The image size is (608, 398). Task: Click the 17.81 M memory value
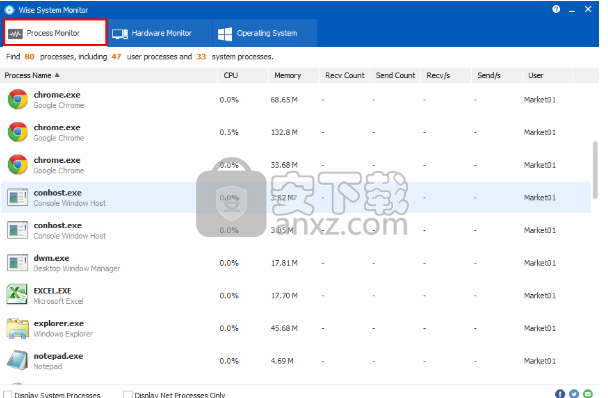284,263
